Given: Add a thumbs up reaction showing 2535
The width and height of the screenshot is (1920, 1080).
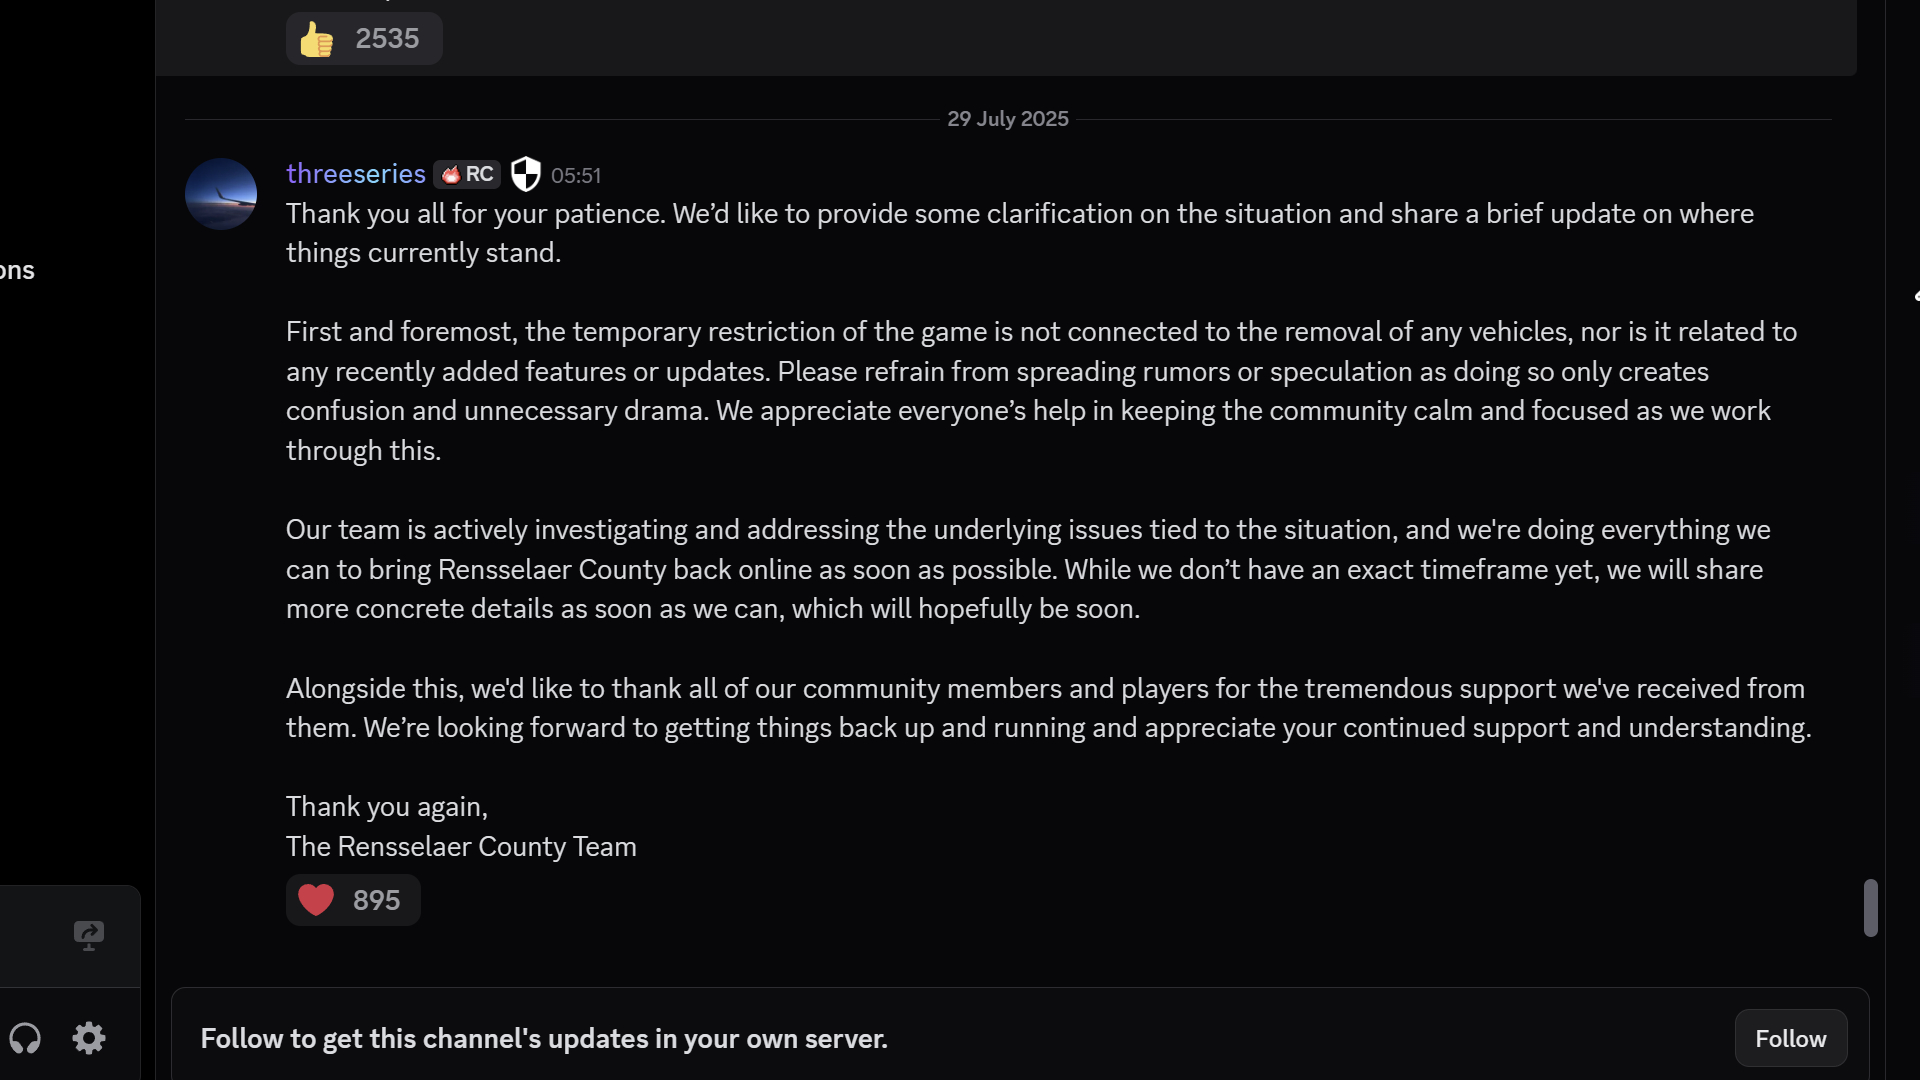Looking at the screenshot, I should tap(364, 39).
